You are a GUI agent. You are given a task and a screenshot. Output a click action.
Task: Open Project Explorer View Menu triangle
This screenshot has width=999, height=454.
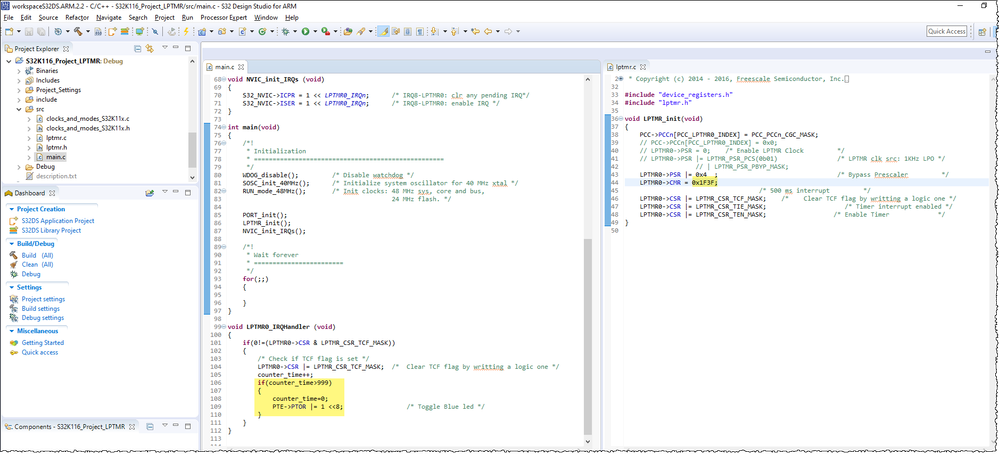tap(164, 48)
